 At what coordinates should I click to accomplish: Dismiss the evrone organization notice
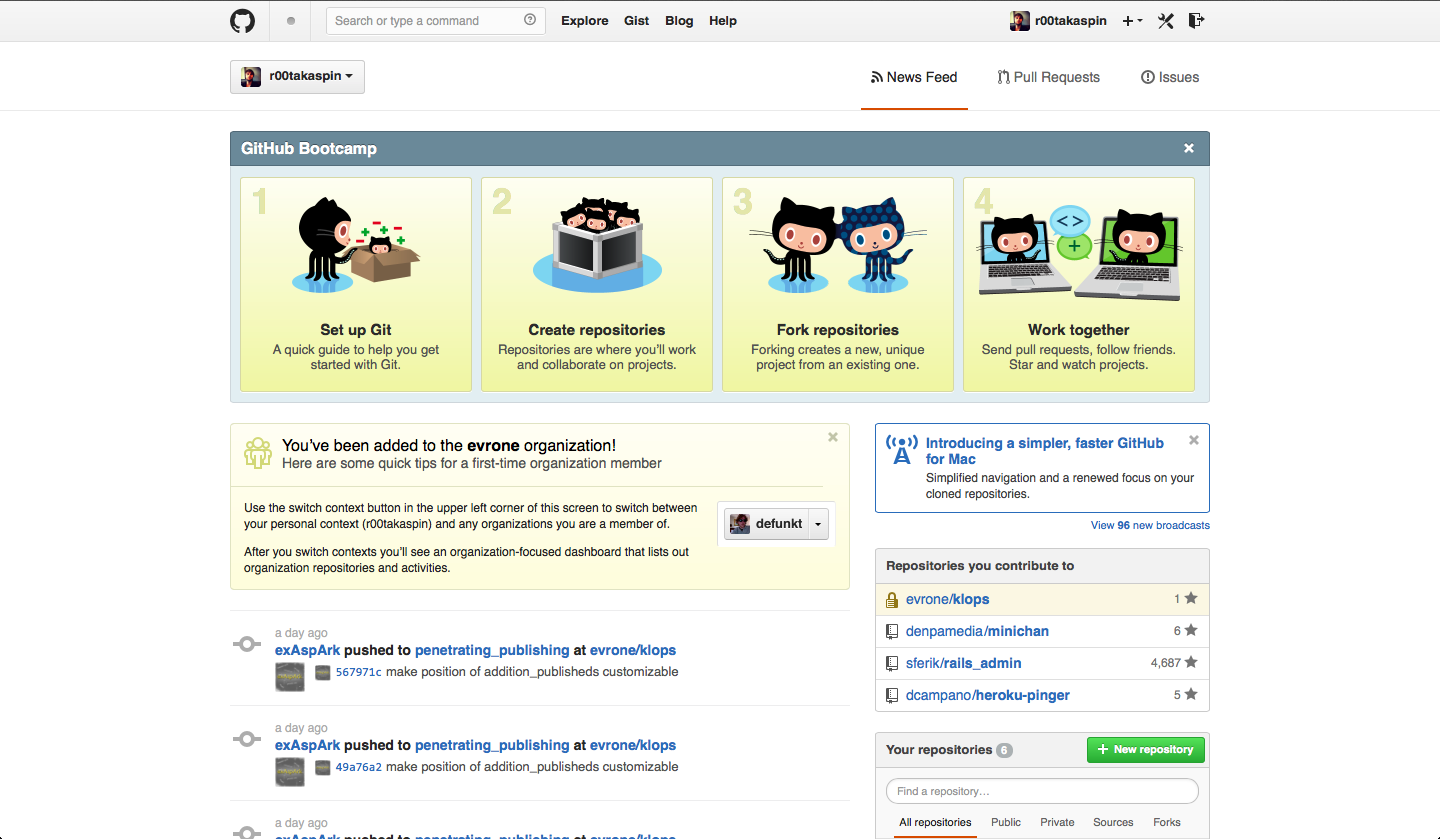pos(833,437)
